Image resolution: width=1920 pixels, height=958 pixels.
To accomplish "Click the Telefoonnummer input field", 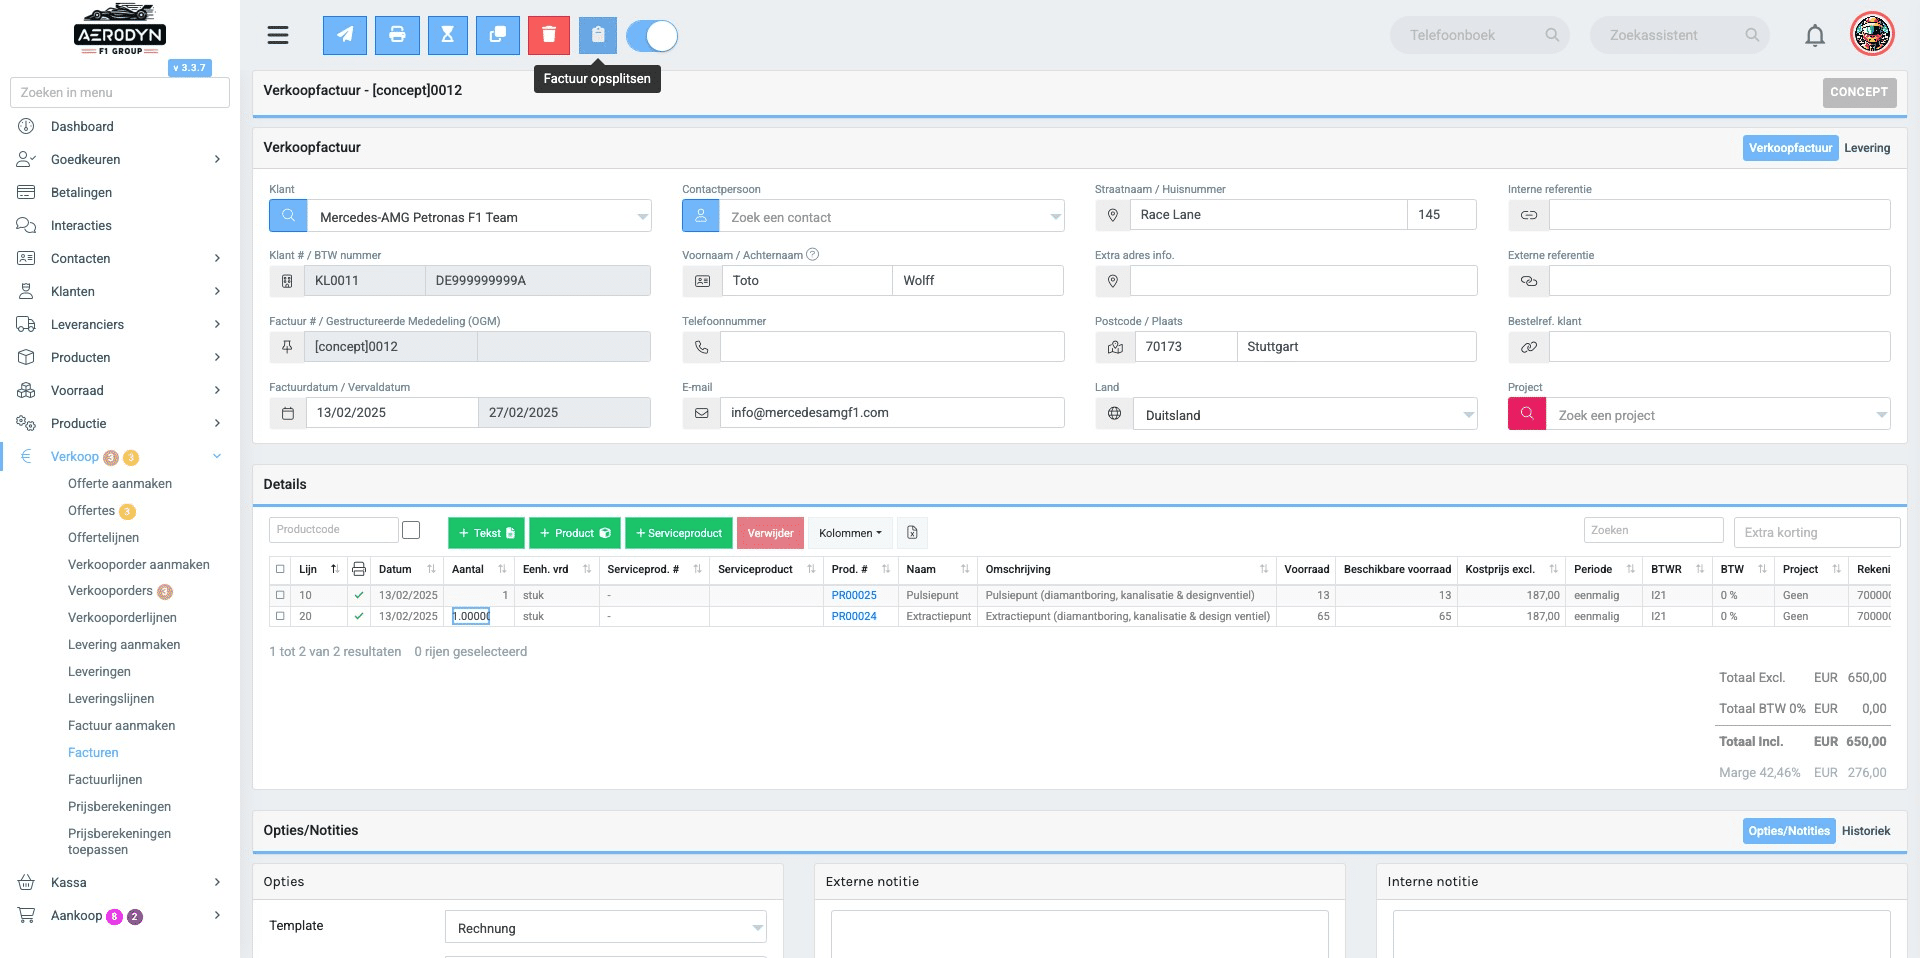I will pos(892,347).
